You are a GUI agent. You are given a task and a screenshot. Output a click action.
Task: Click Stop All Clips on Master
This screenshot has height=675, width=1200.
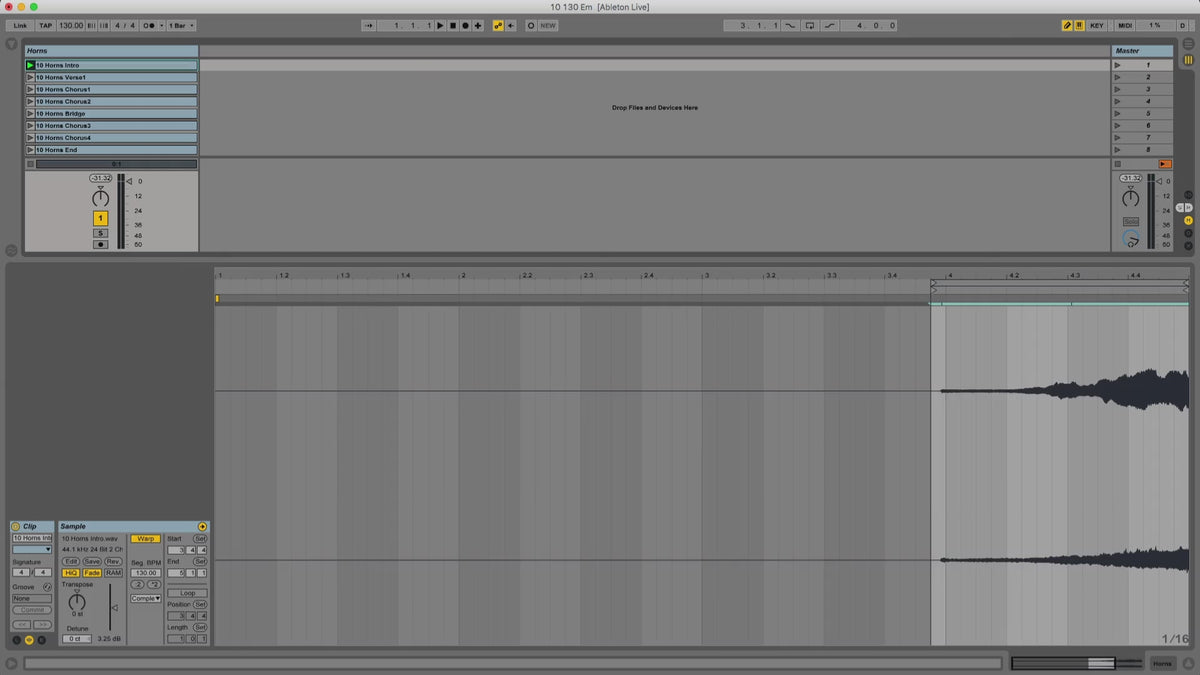1164,163
